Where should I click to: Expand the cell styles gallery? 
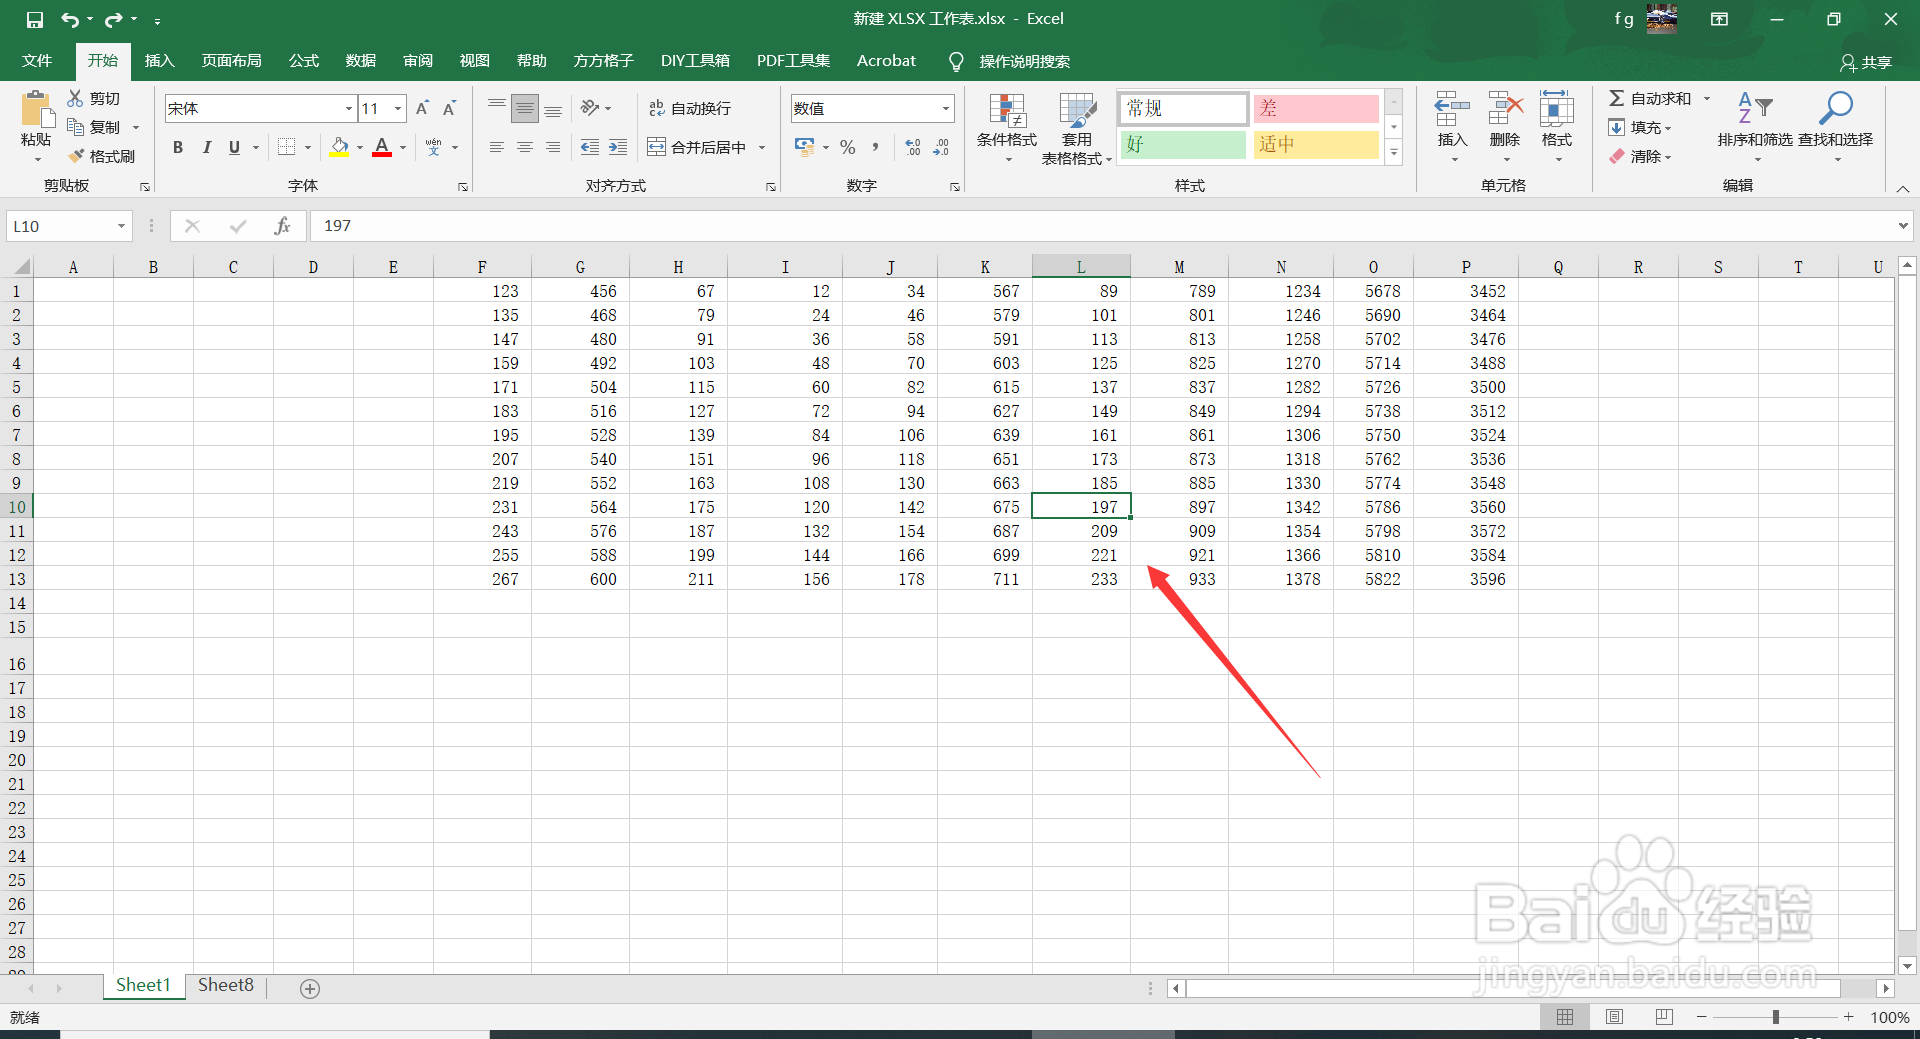[1394, 154]
